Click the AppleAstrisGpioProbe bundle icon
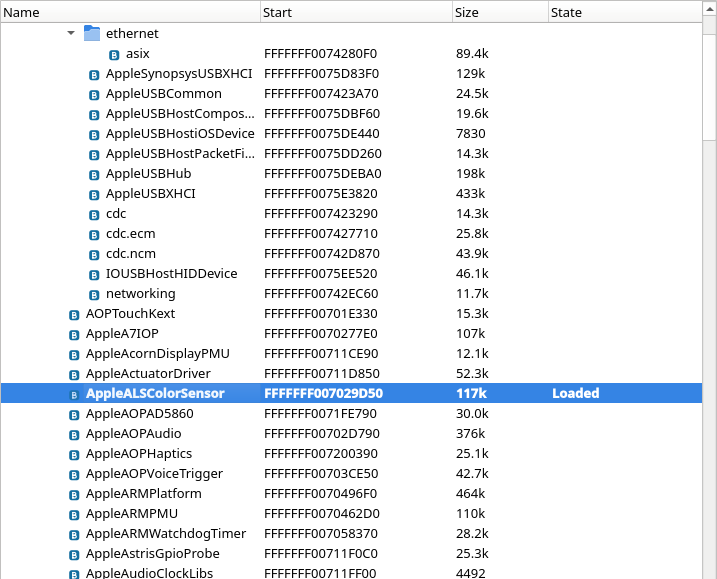The height and width of the screenshot is (579, 717). pyautogui.click(x=74, y=555)
